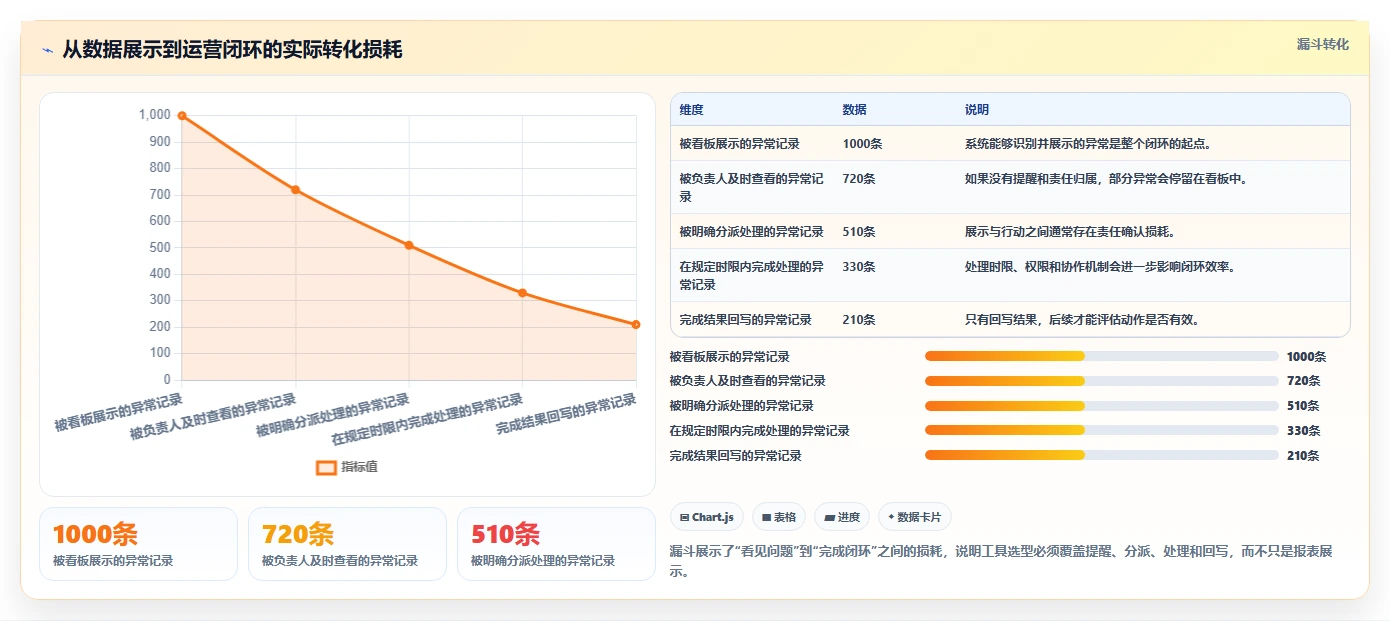Screen dimensions: 1390x621
Task: Click the 进度 tag chip
Action: (842, 517)
